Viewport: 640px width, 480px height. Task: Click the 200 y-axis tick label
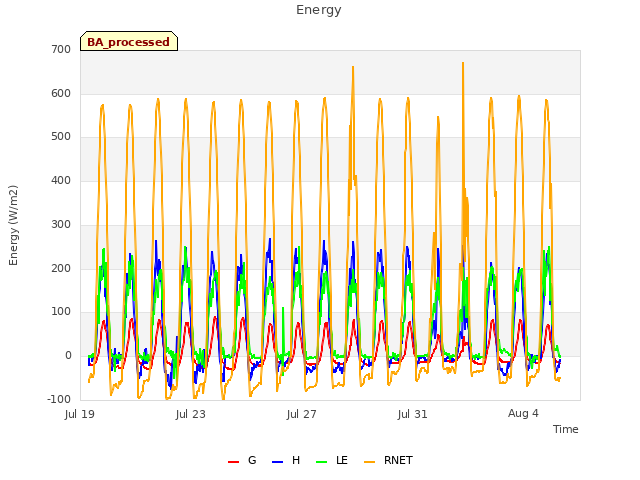click(61, 268)
